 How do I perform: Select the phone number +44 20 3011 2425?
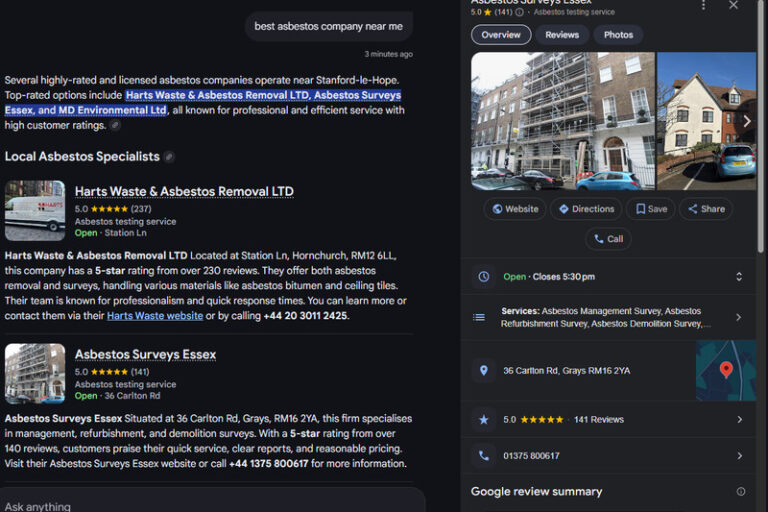tap(305, 316)
